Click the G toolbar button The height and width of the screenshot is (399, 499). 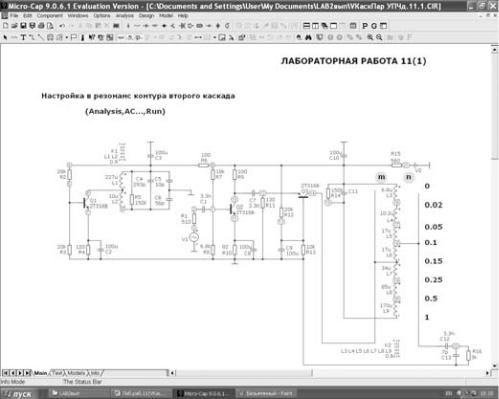point(374,26)
